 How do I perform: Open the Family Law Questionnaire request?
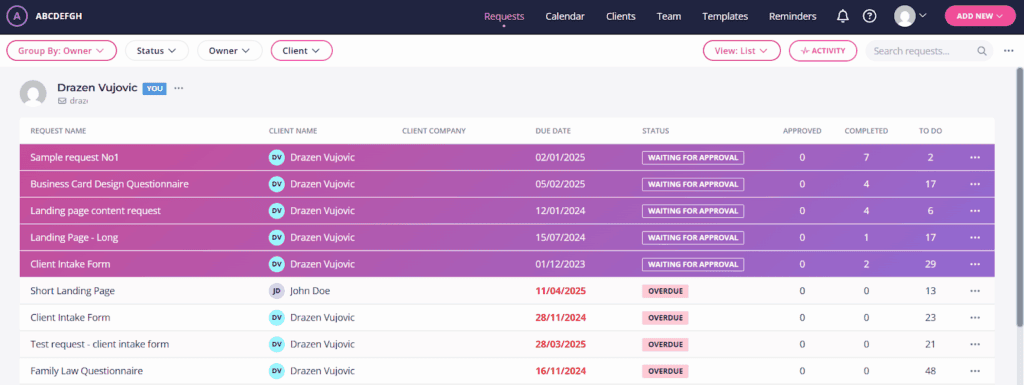(x=86, y=371)
